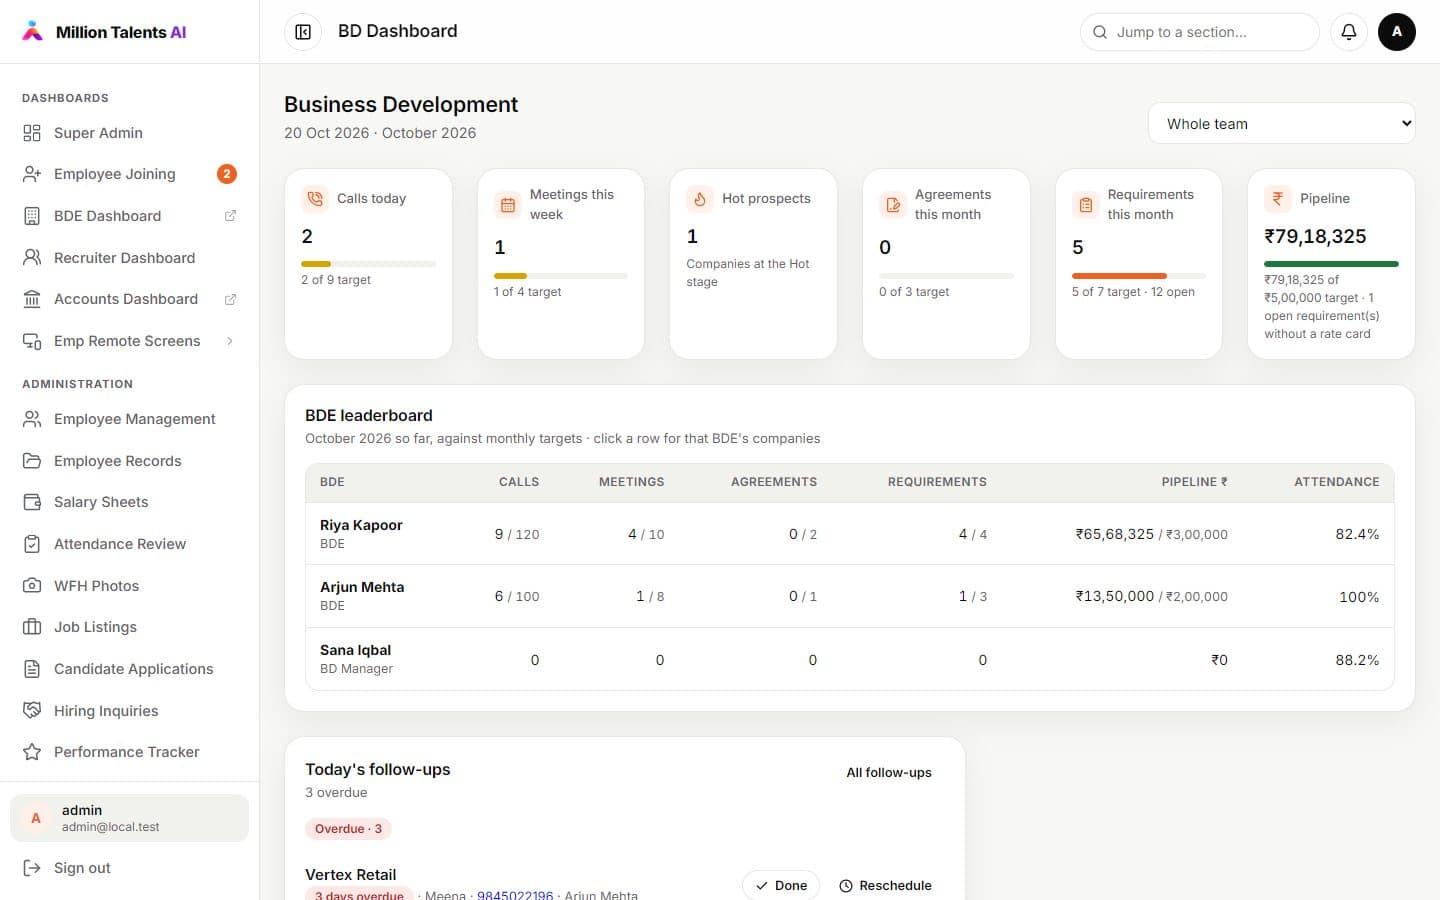The height and width of the screenshot is (900, 1440).
Task: Focus the Jump to a section search field
Action: coord(1200,32)
